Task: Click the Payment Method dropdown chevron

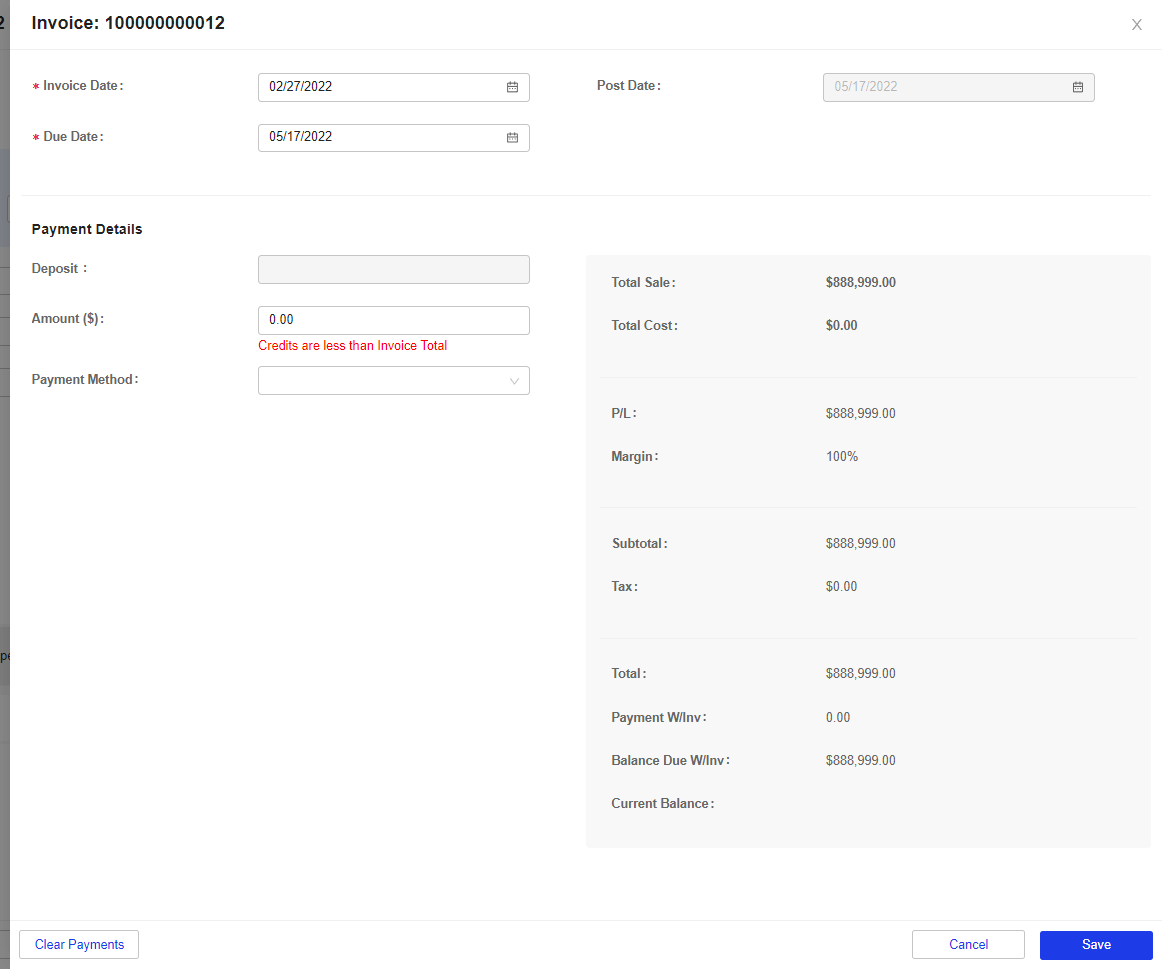Action: coord(514,380)
